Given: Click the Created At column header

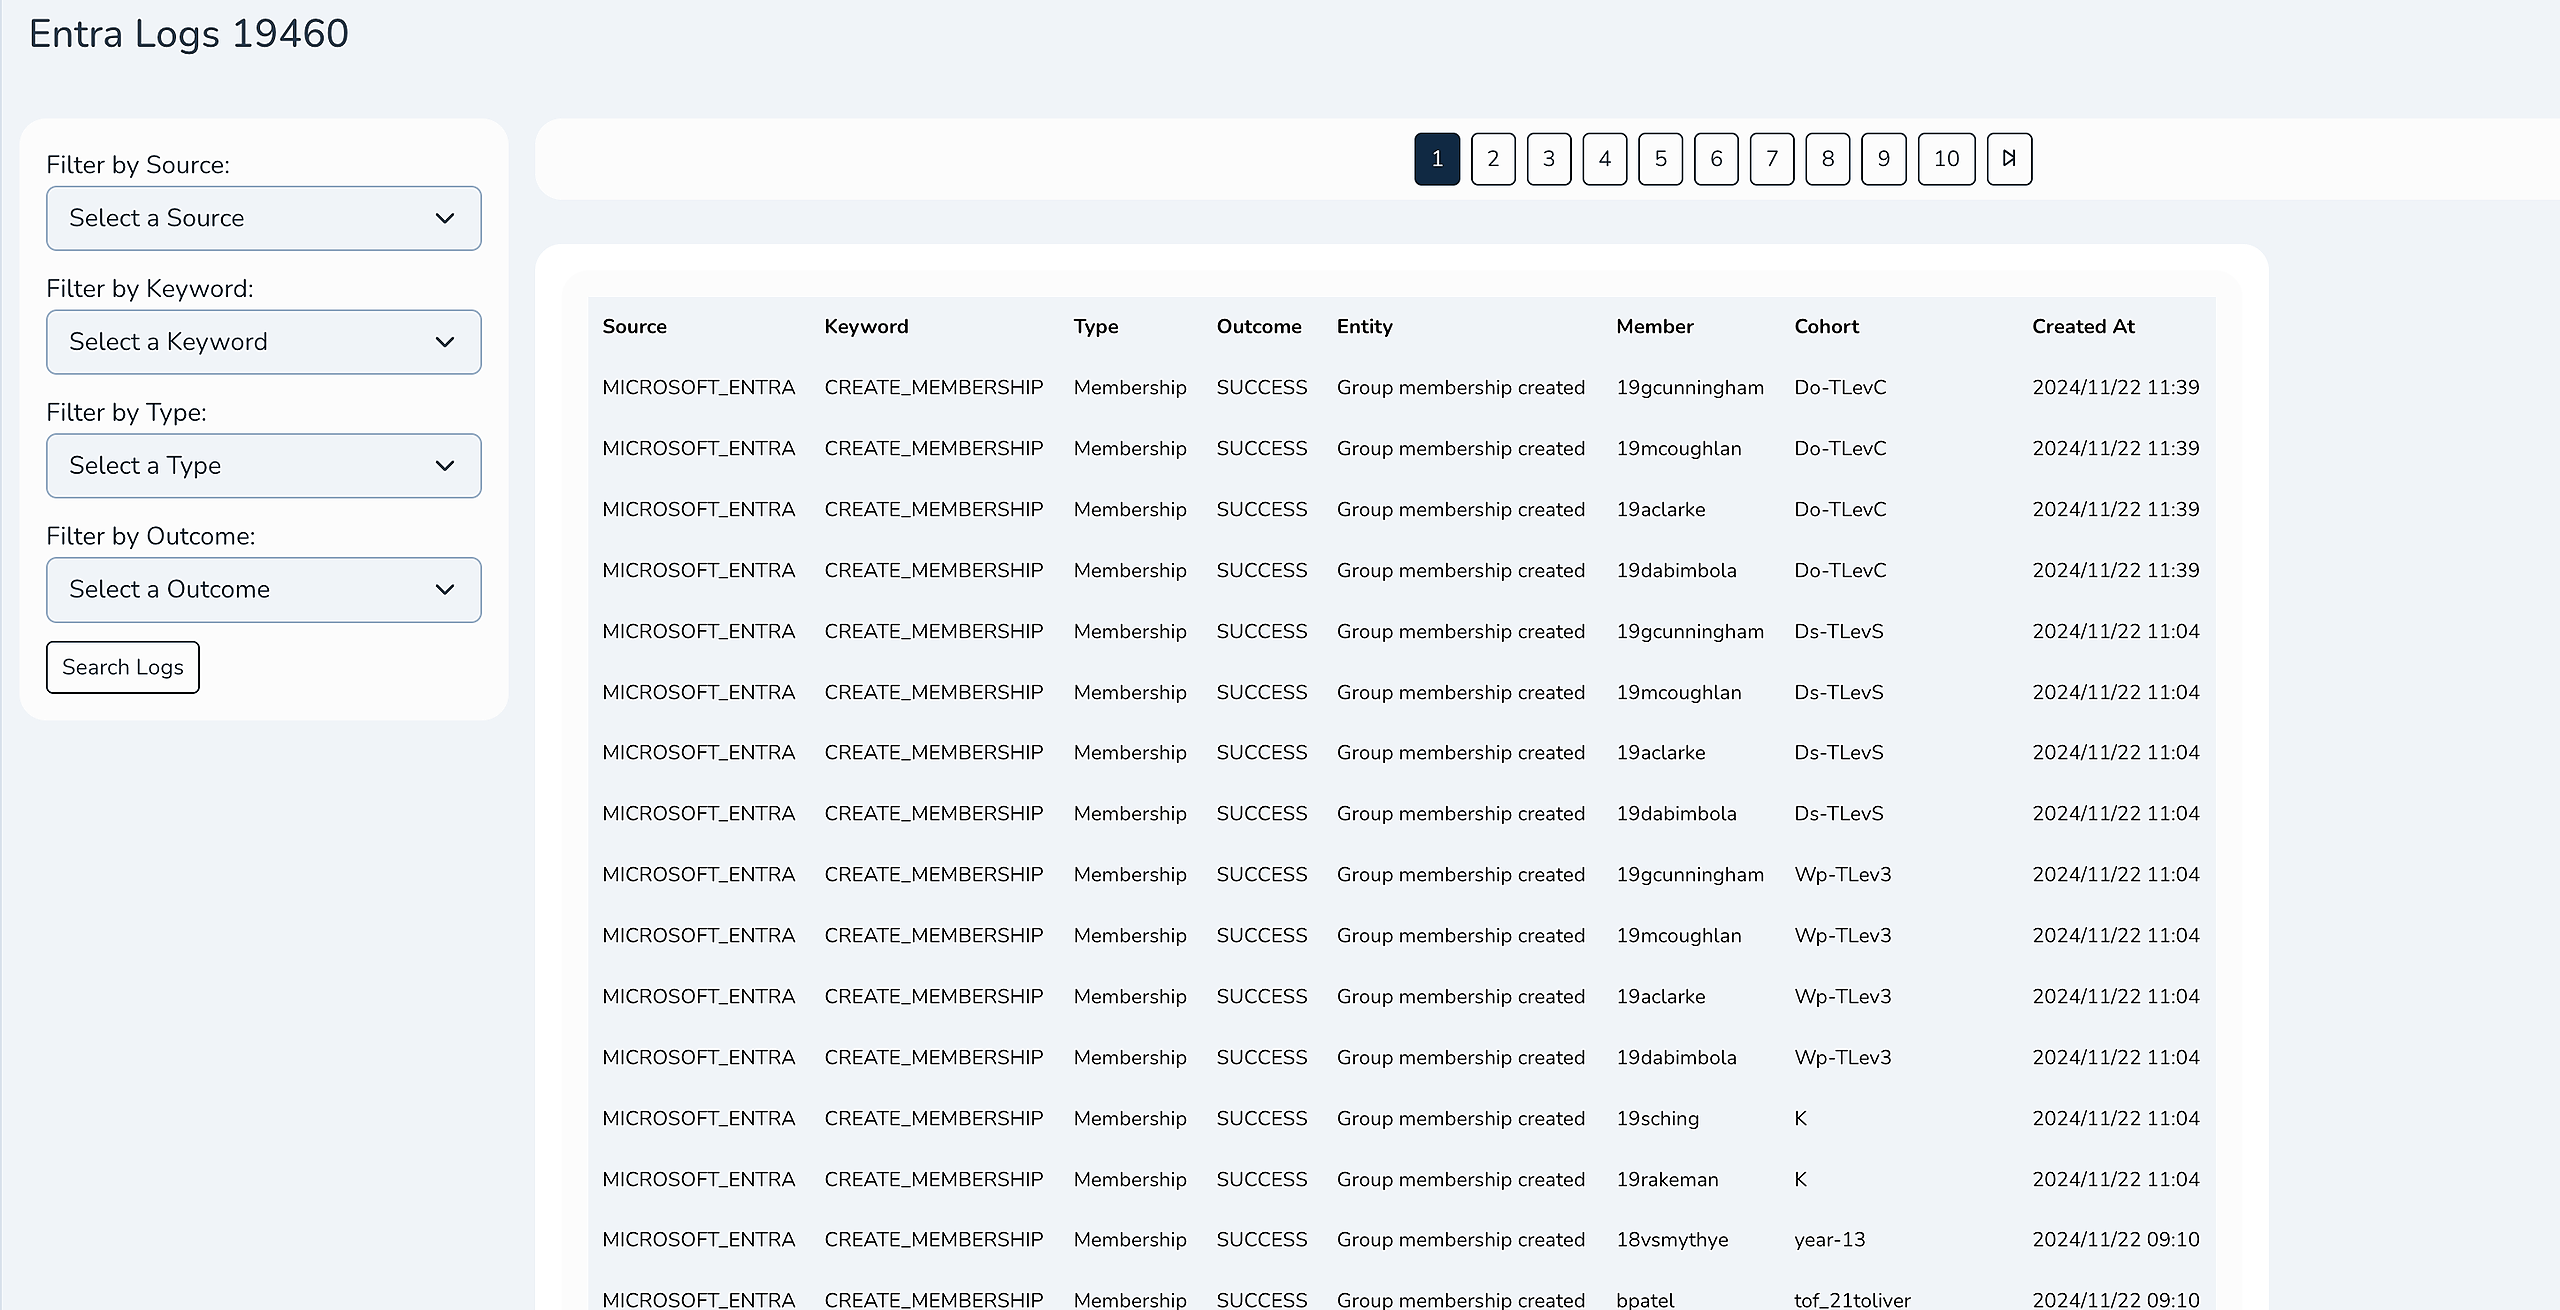Looking at the screenshot, I should click(x=2082, y=327).
